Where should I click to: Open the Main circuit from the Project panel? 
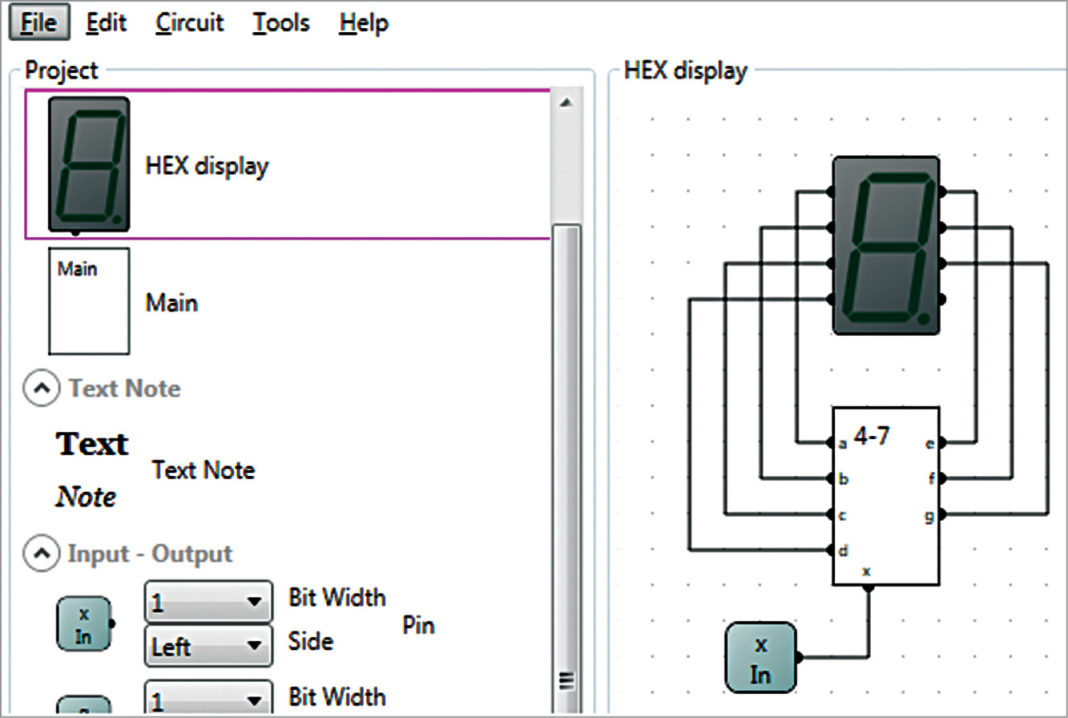[172, 302]
